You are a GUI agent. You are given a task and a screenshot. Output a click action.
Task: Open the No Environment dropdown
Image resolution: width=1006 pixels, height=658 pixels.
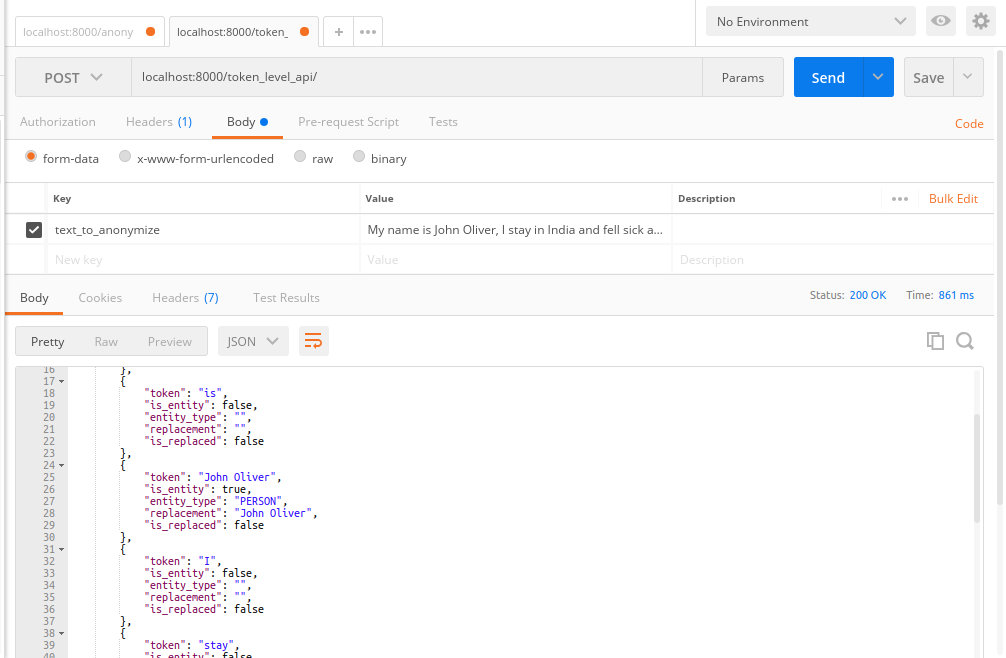point(810,21)
